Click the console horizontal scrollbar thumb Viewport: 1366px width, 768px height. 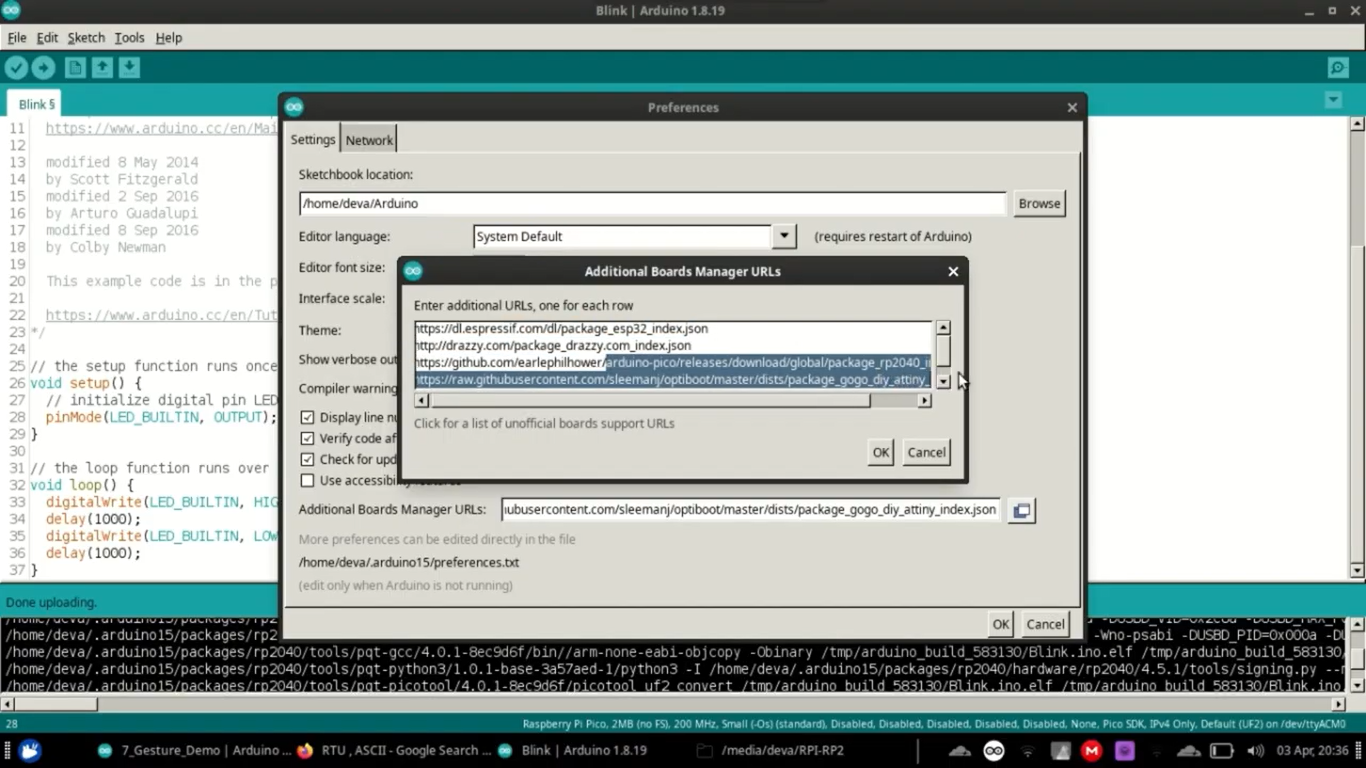tap(55, 703)
